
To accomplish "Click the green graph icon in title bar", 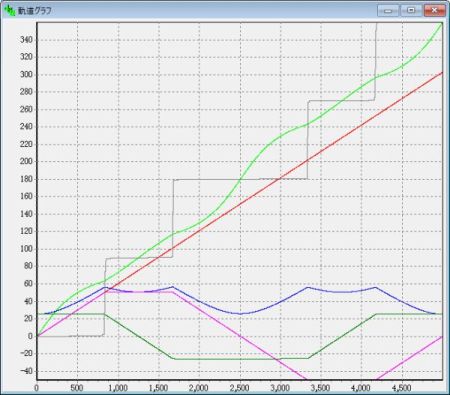I will click(9, 10).
